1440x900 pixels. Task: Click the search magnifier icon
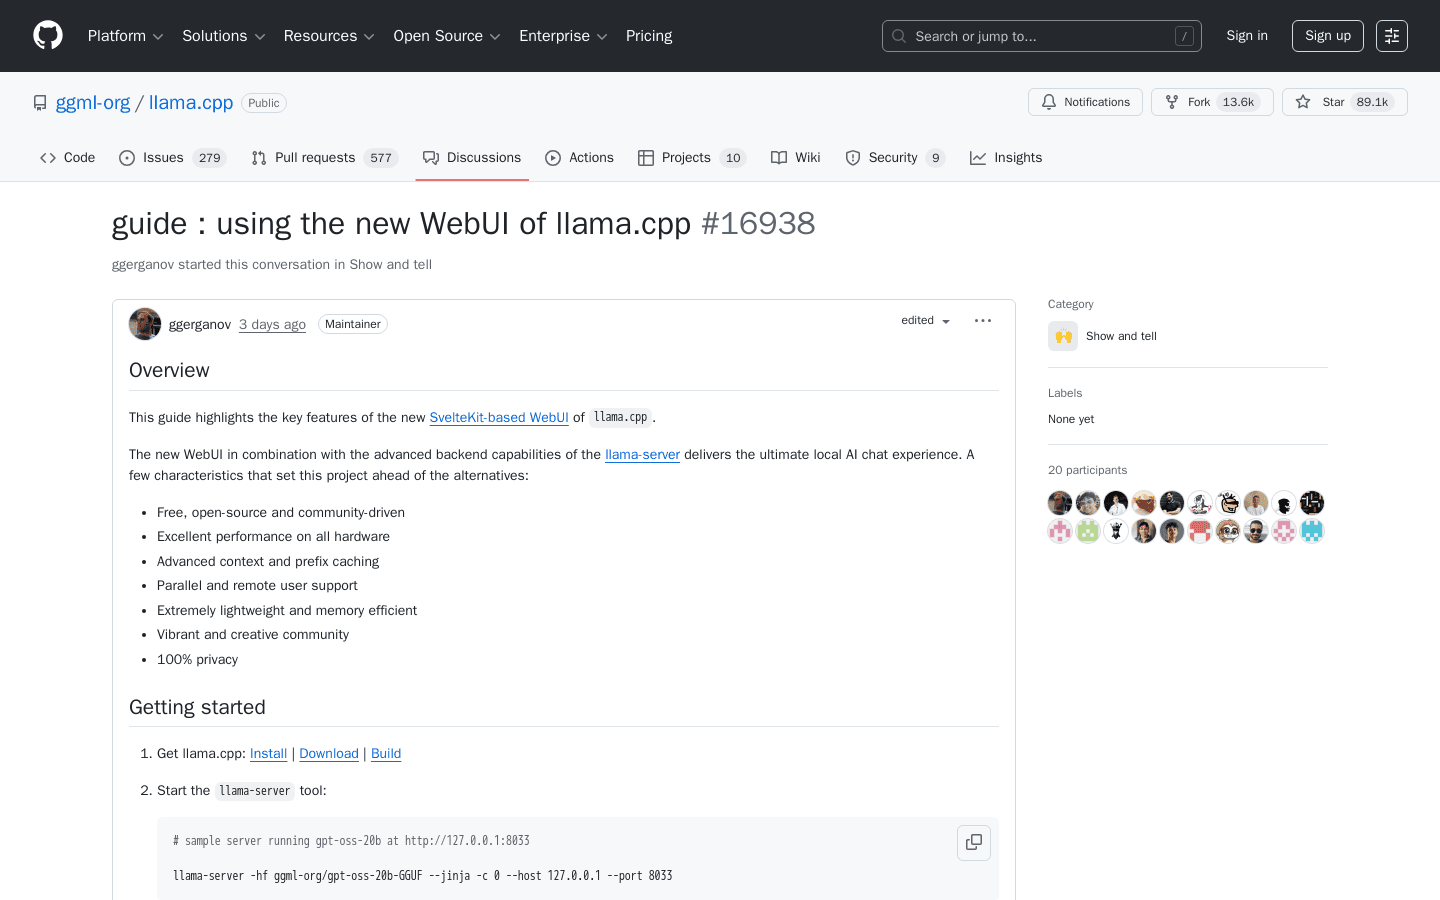(898, 35)
